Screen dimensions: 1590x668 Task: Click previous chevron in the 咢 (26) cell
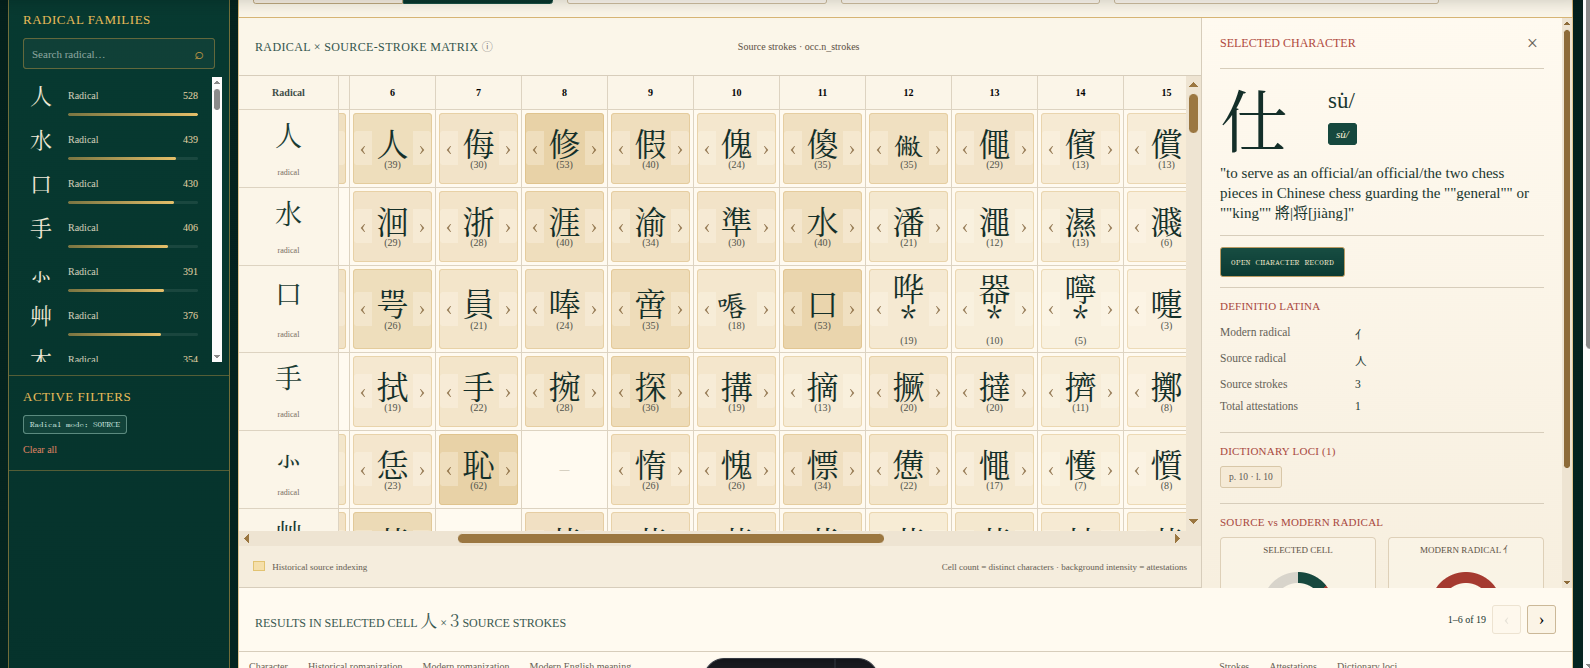click(x=363, y=309)
